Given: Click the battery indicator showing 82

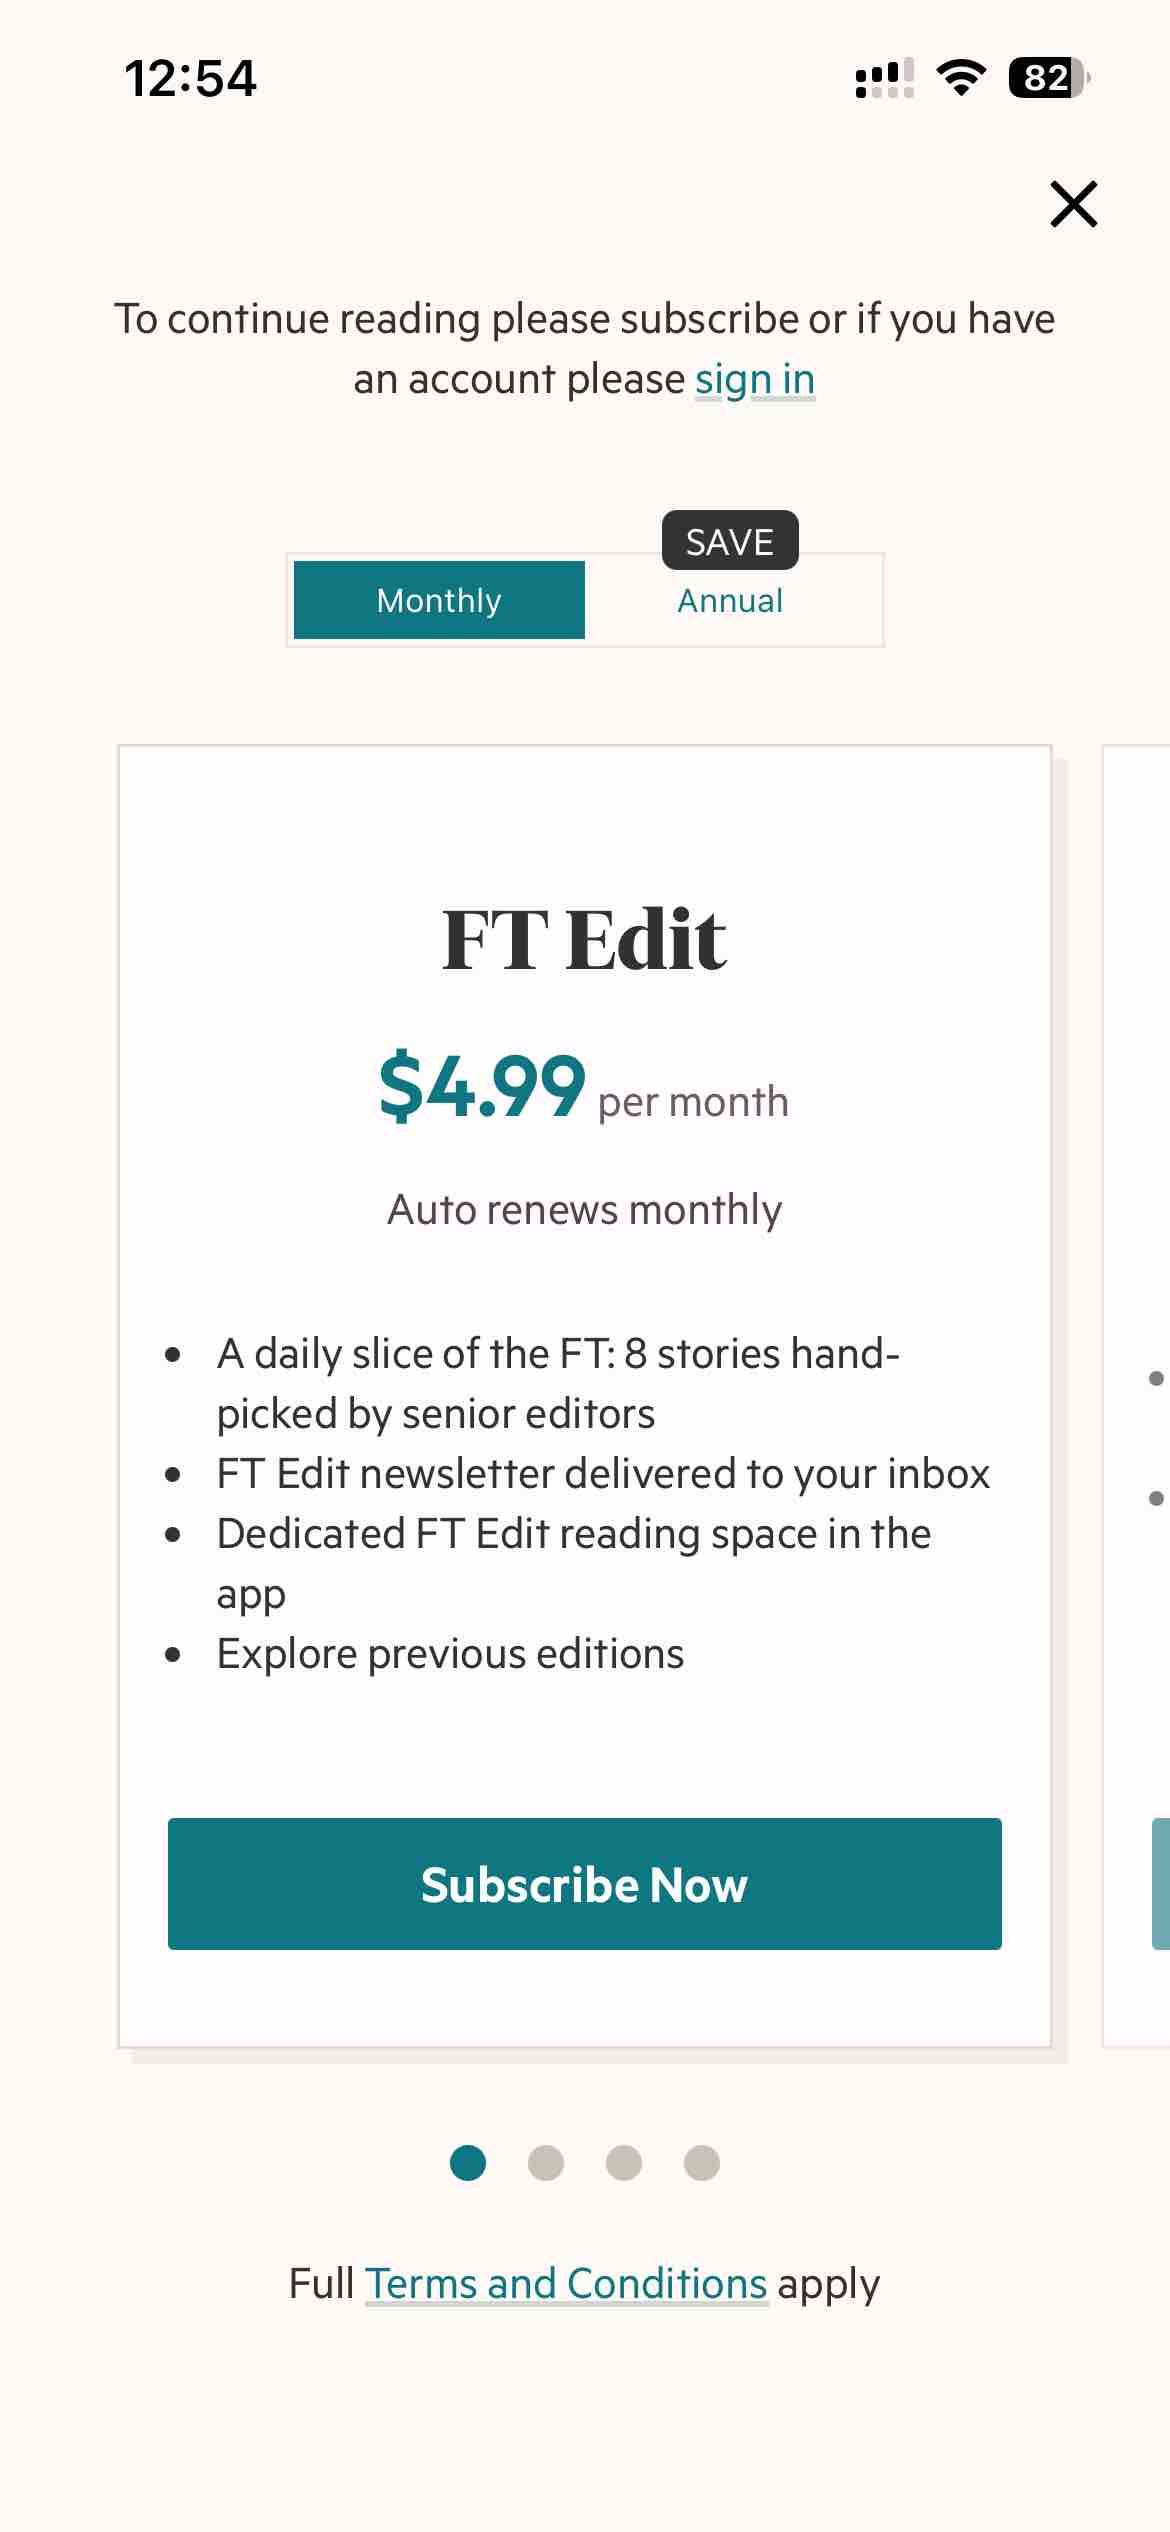Looking at the screenshot, I should [x=1045, y=78].
